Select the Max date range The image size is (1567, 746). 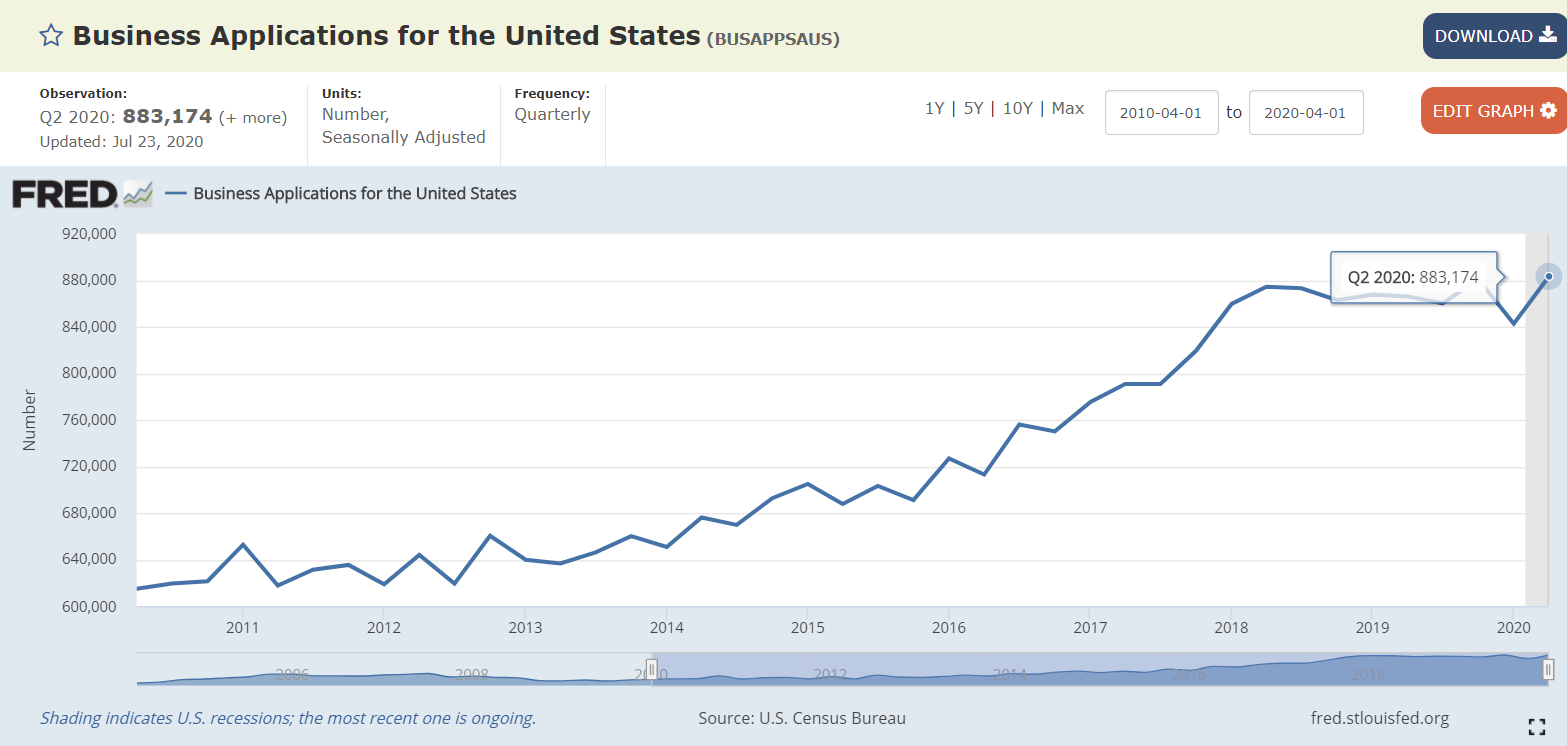pos(1068,108)
